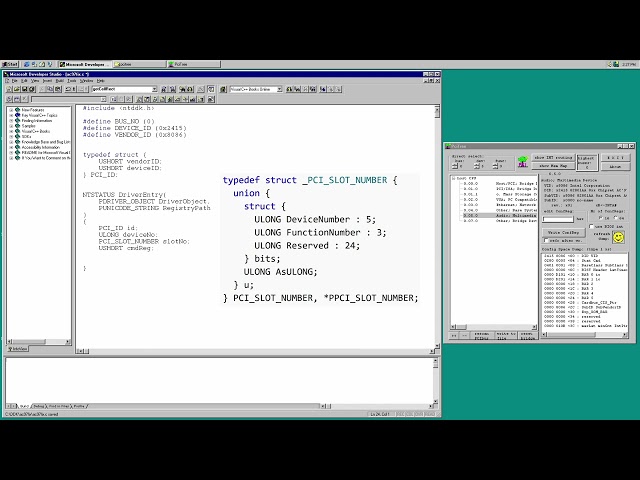Viewport: 640px width, 480px height.
Task: Select the Audio Multimedia device row
Action: point(500,216)
